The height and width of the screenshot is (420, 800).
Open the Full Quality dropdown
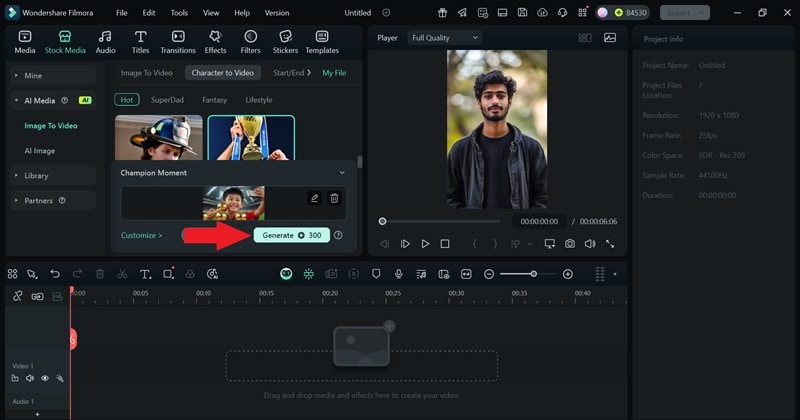click(x=444, y=38)
